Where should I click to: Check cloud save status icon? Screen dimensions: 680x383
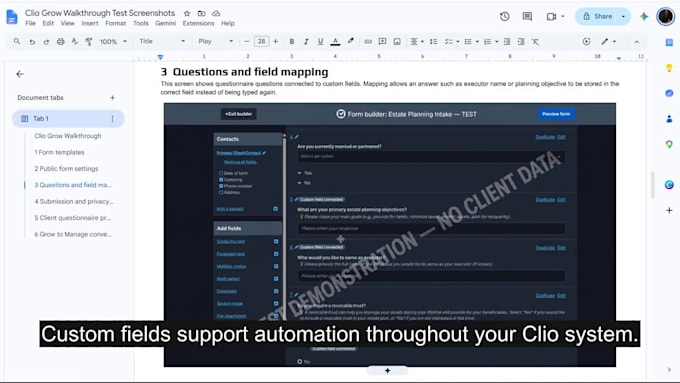click(216, 13)
